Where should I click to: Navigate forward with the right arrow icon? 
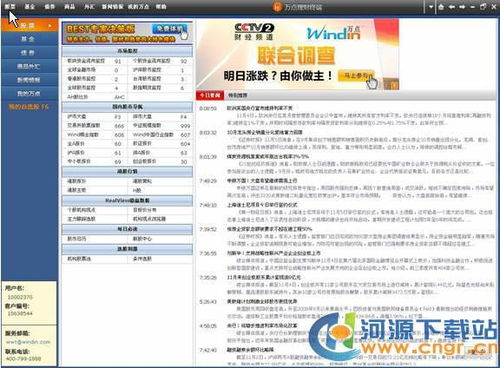462,7
